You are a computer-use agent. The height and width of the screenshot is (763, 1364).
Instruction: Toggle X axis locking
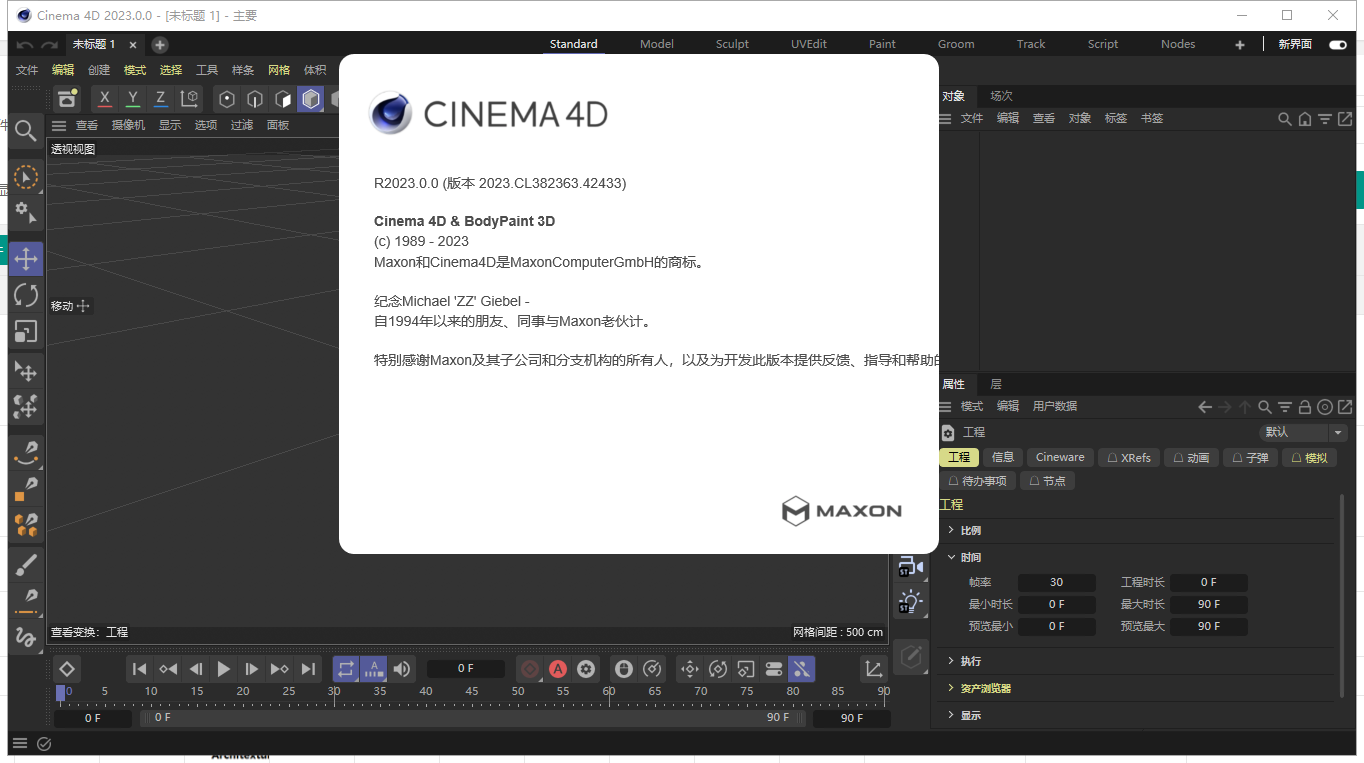point(104,98)
